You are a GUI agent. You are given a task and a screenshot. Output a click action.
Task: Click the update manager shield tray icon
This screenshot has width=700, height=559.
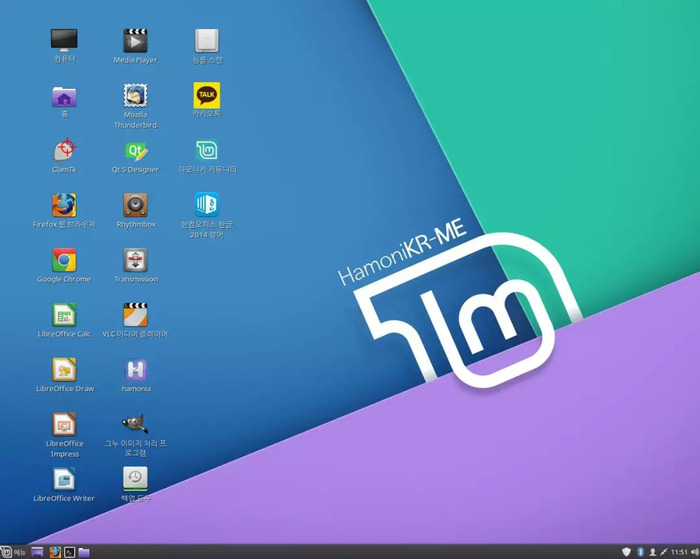click(626, 552)
